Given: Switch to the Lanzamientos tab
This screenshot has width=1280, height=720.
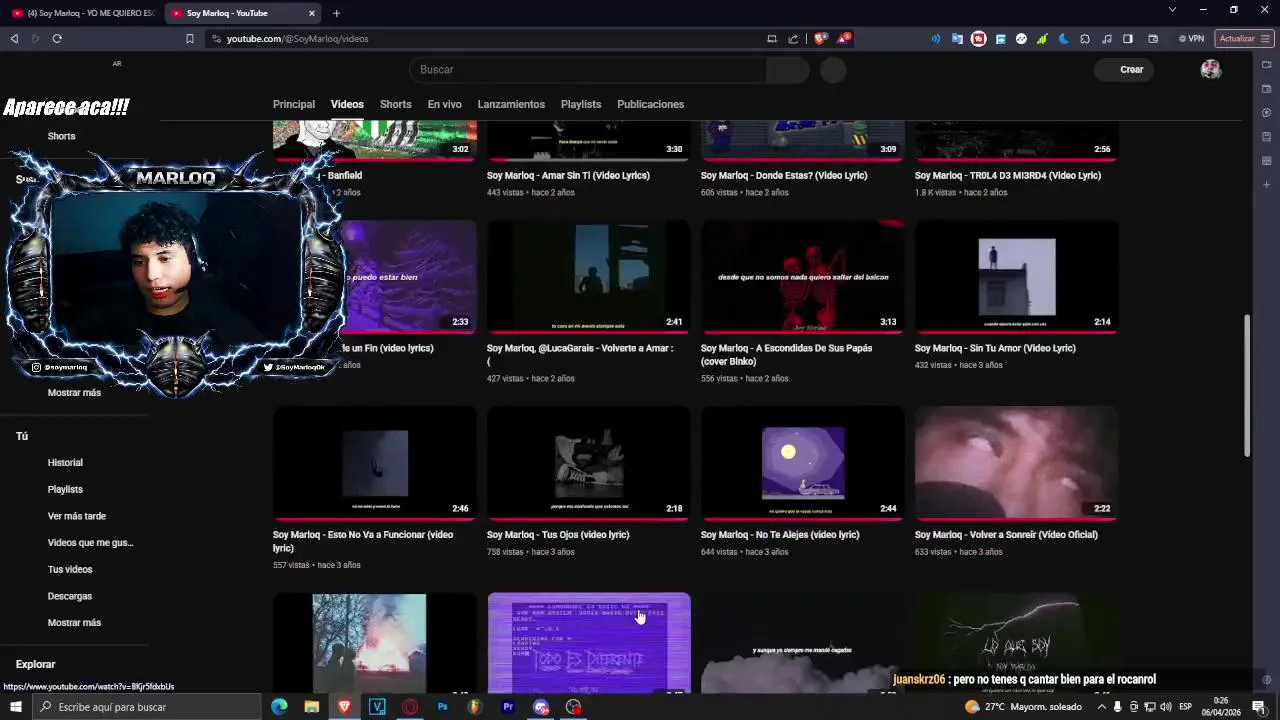Looking at the screenshot, I should [x=511, y=104].
